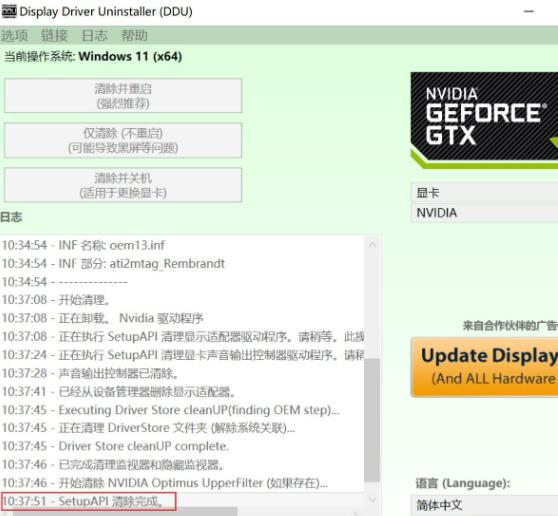Viewport: 558px width, 516px height.
Task: Select log line 'Driver Store cleanUP complete.'
Action: click(182, 446)
